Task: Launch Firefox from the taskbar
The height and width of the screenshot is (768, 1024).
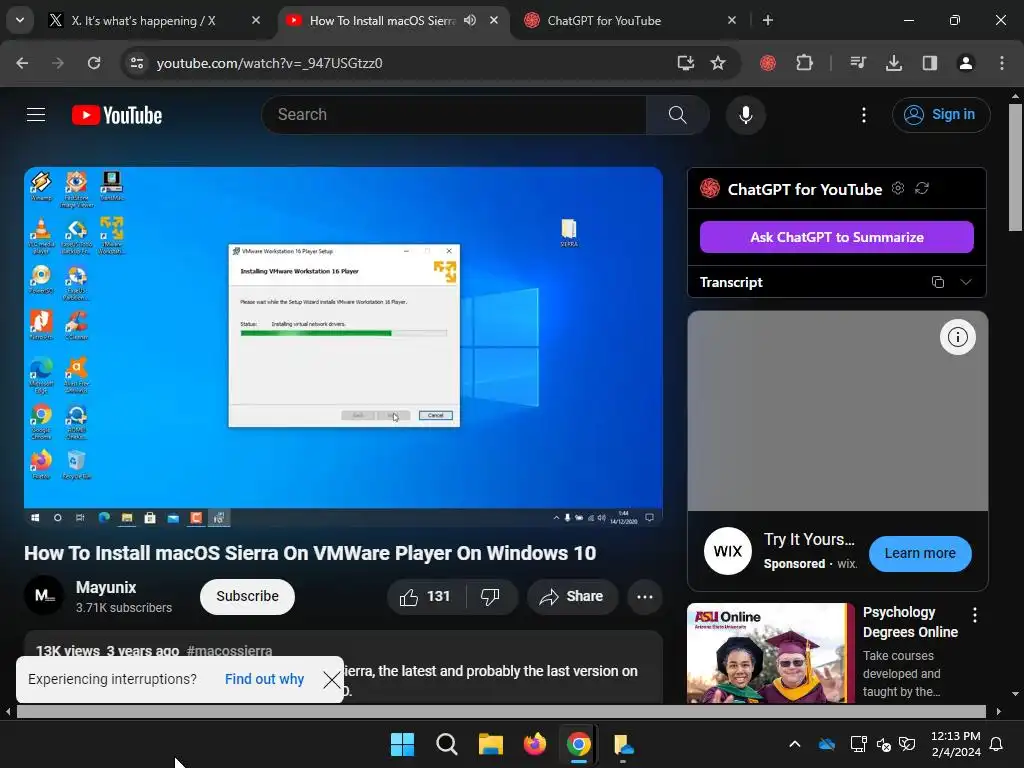Action: pos(535,744)
